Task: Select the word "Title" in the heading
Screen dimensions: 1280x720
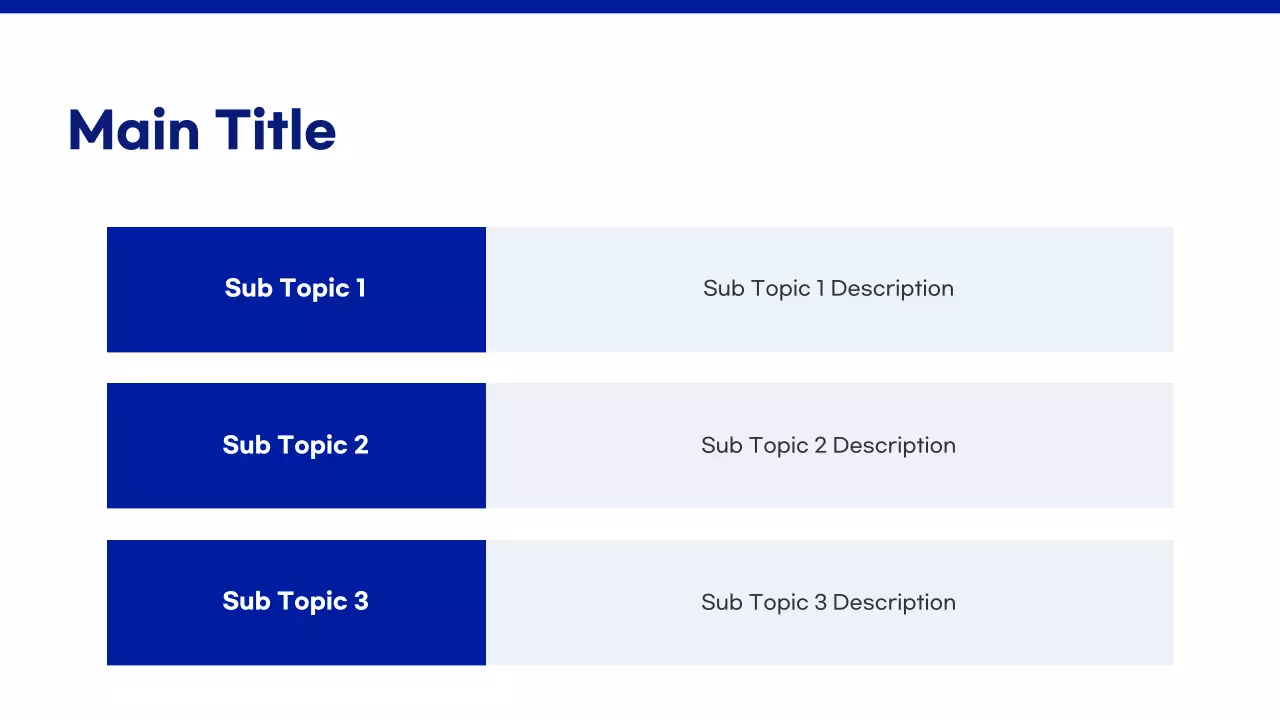Action: [276, 131]
